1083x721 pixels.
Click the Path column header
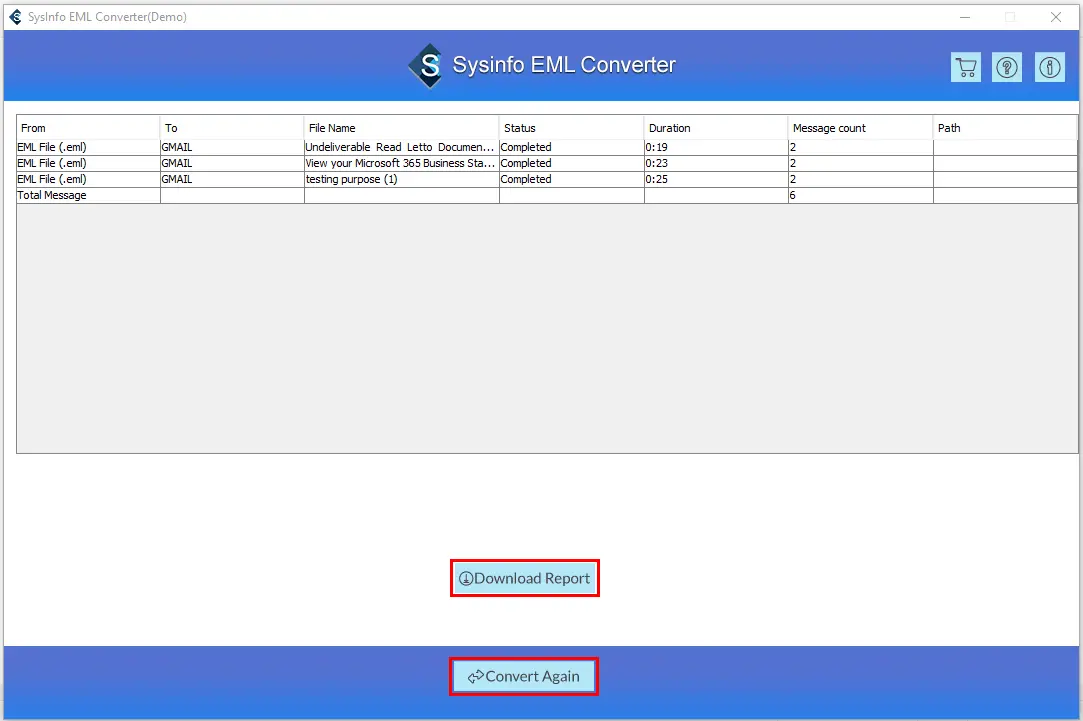pos(1005,128)
